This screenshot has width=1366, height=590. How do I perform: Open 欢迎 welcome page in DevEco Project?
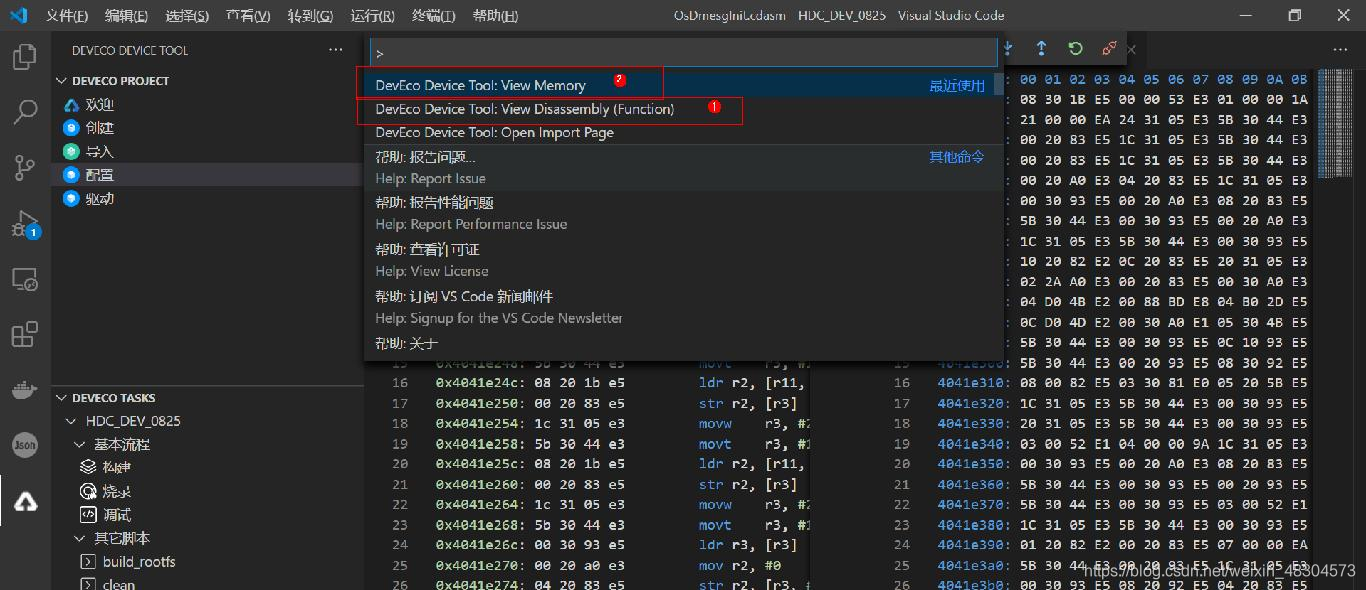[99, 105]
